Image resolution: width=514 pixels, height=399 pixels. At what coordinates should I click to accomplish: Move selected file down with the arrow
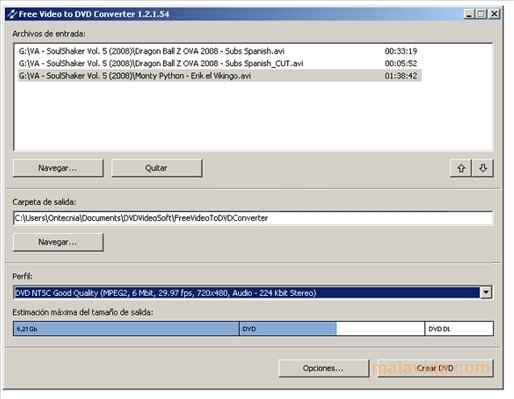483,168
